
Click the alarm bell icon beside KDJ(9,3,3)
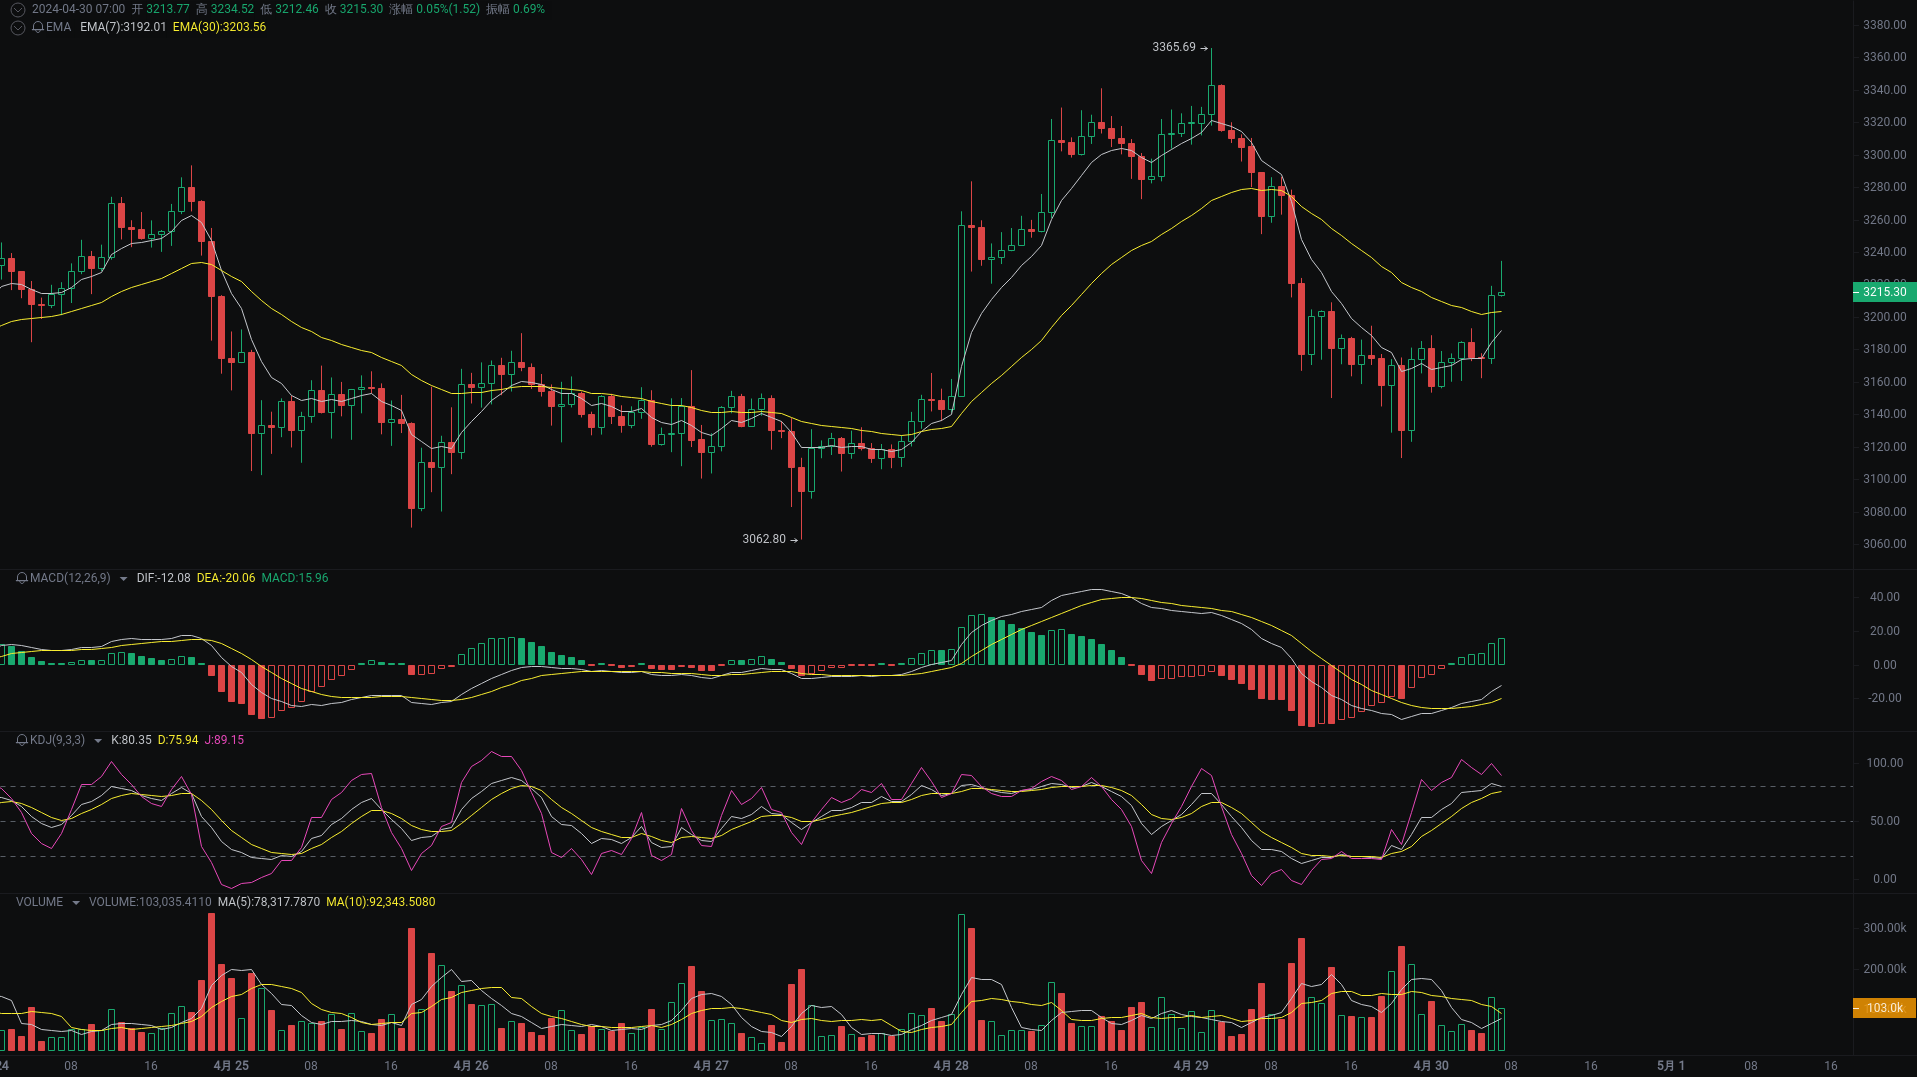(21, 740)
